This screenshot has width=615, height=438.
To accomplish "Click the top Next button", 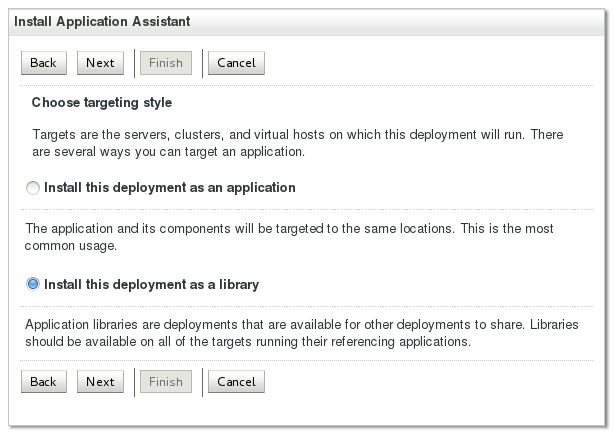I will [x=100, y=63].
